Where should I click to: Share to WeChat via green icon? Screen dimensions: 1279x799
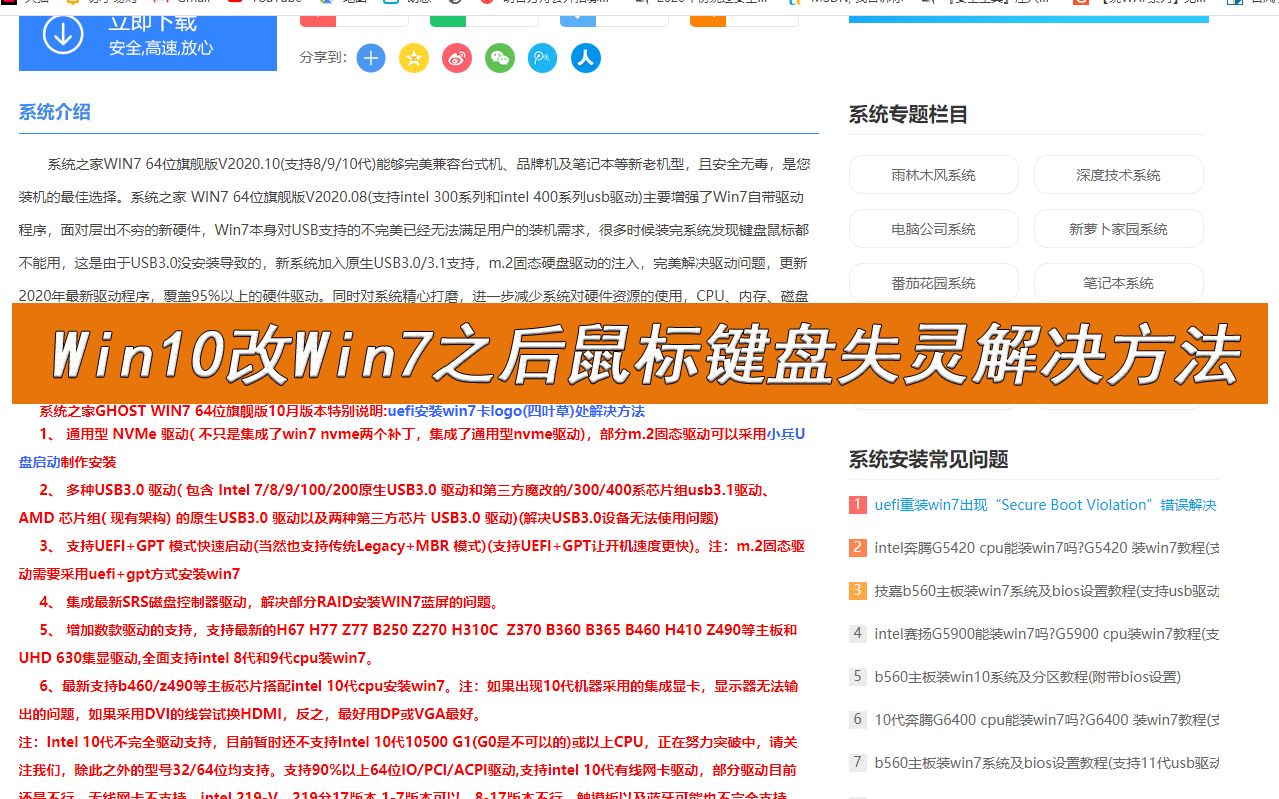tap(500, 58)
